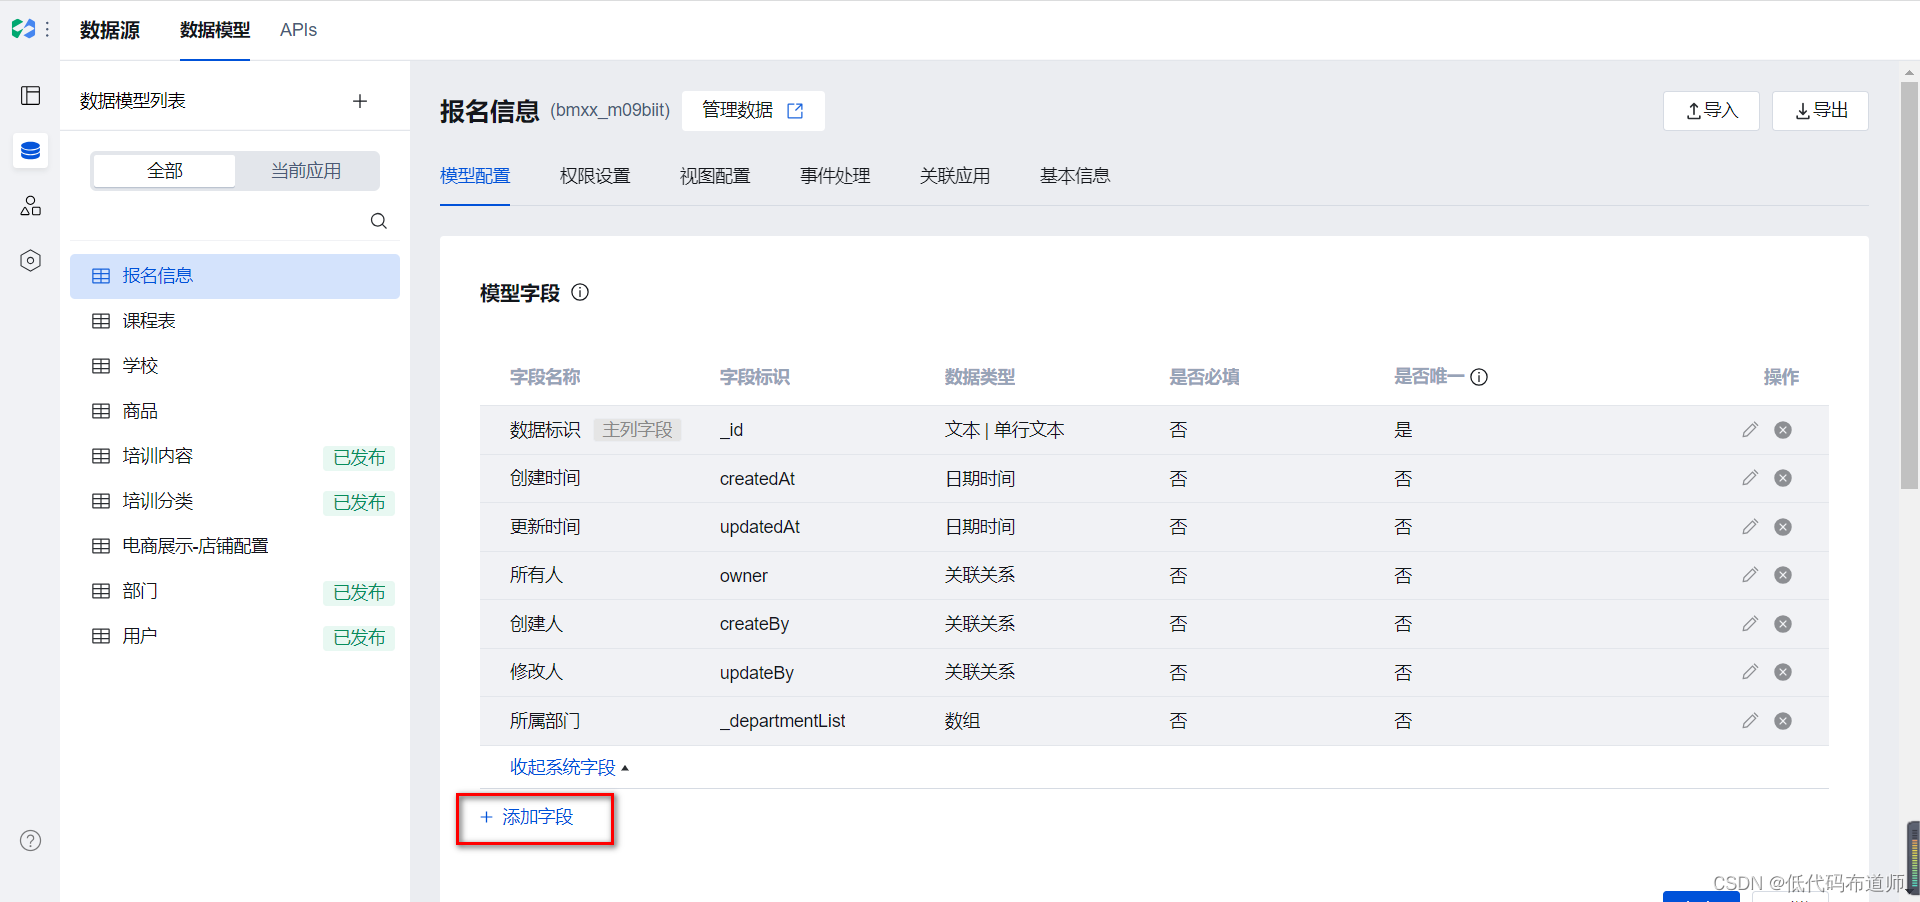Click the search icon in model list
Viewport: 1920px width, 902px height.
pyautogui.click(x=379, y=221)
